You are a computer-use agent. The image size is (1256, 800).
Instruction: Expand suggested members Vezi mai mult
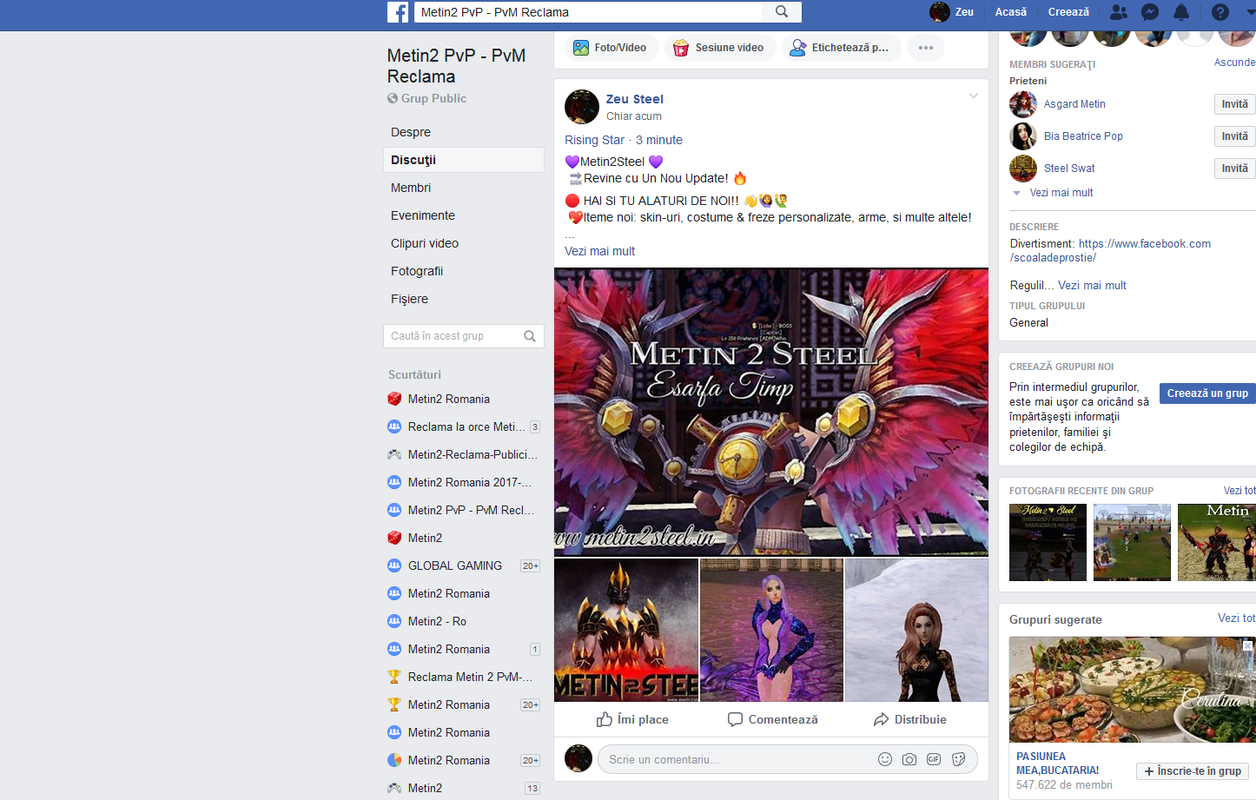1061,193
